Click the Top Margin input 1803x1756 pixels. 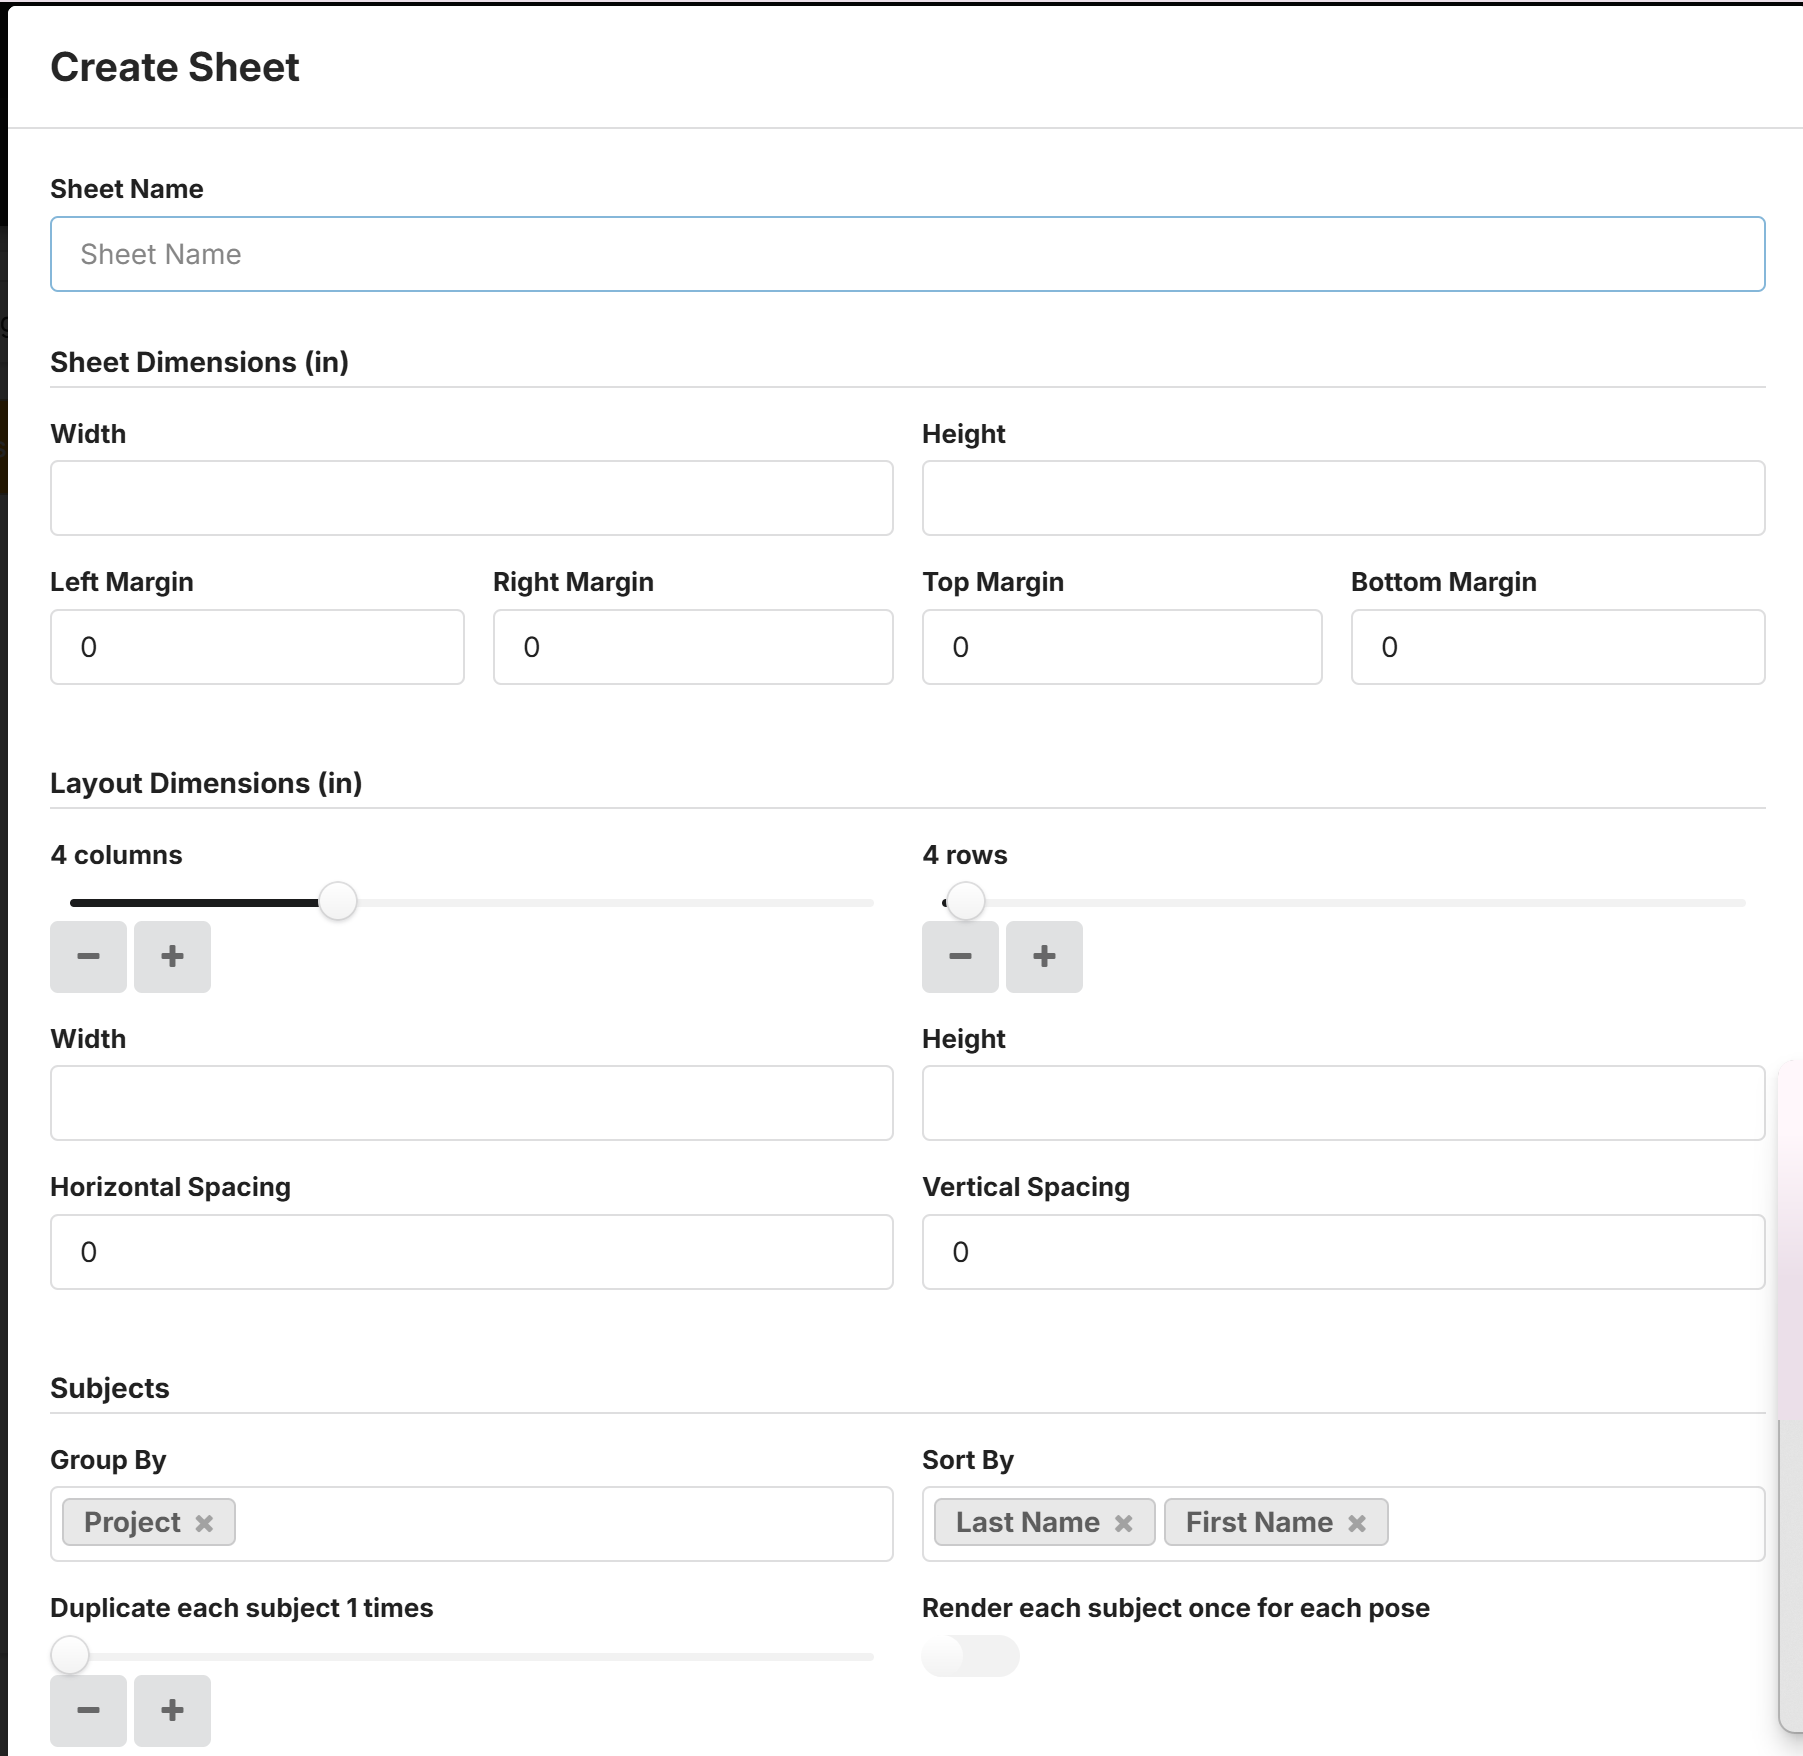tap(1122, 647)
